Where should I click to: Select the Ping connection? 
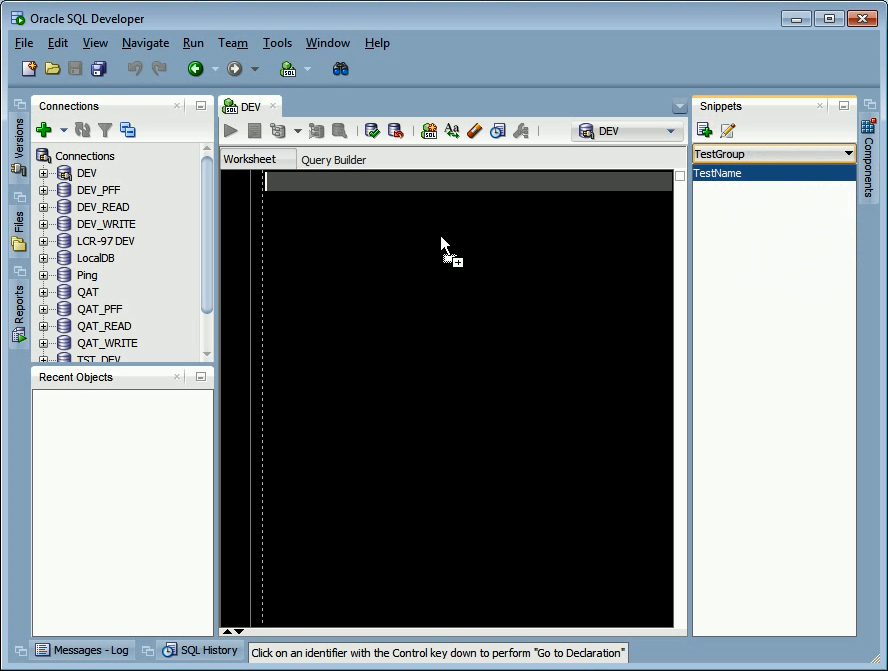87,275
